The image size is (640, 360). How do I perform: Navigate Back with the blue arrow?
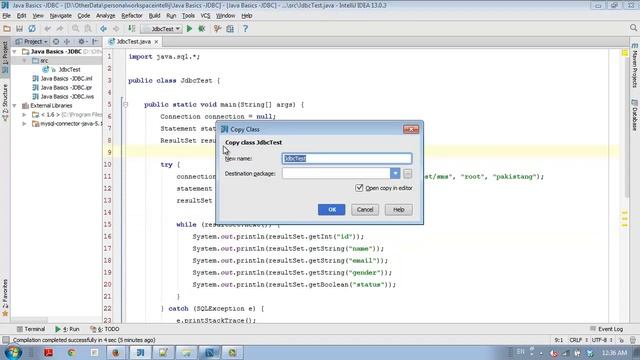pos(103,29)
